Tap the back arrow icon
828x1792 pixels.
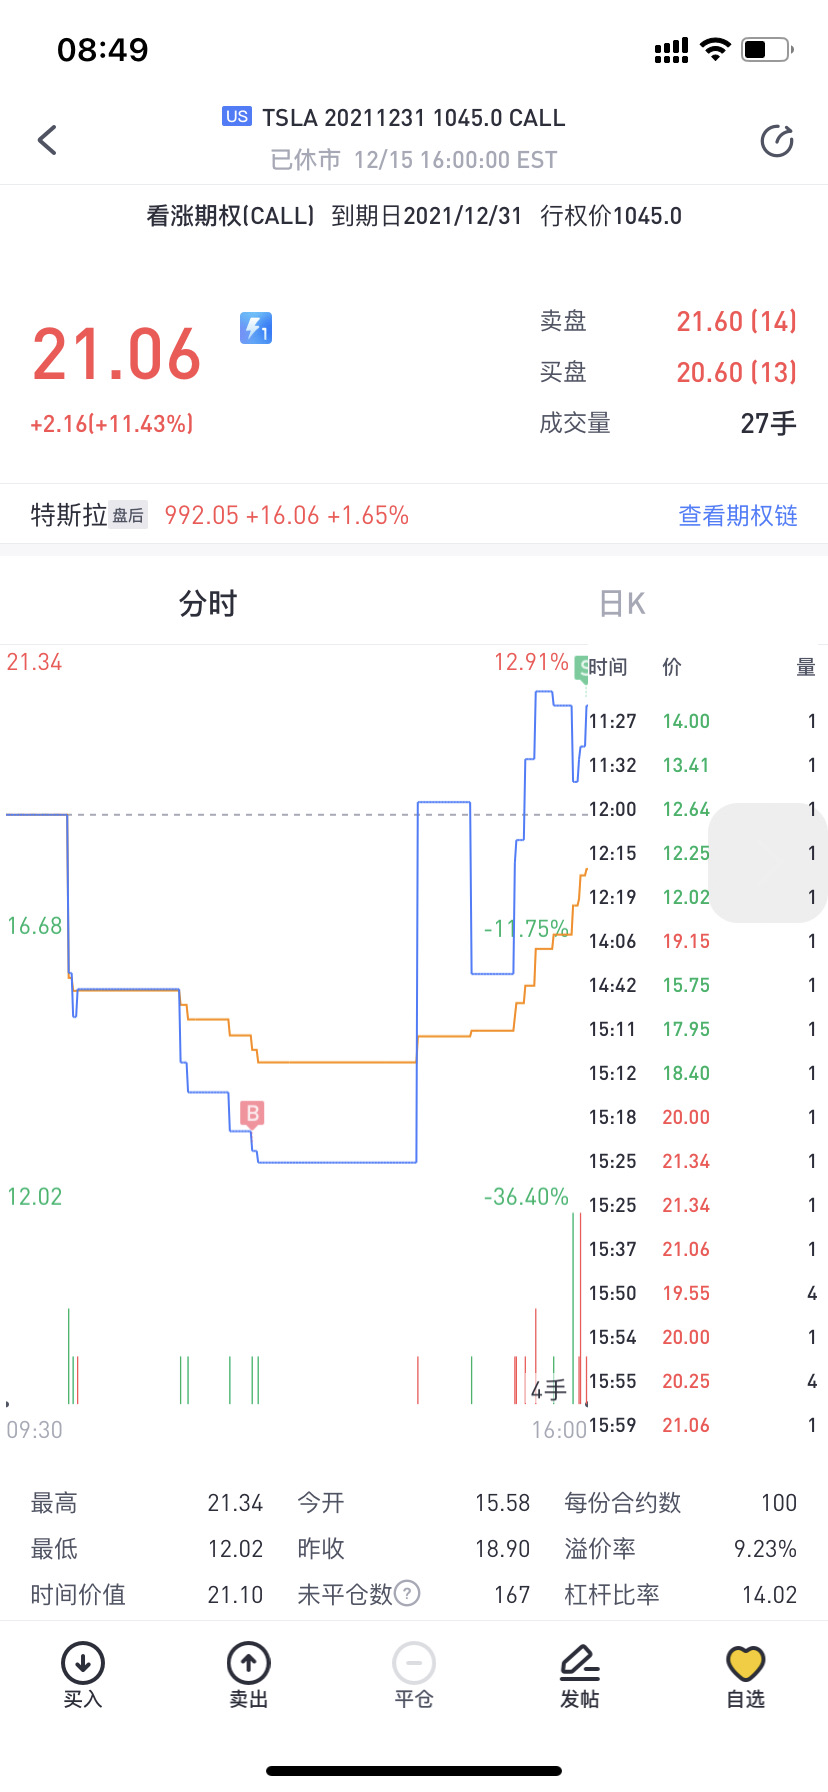click(x=47, y=140)
